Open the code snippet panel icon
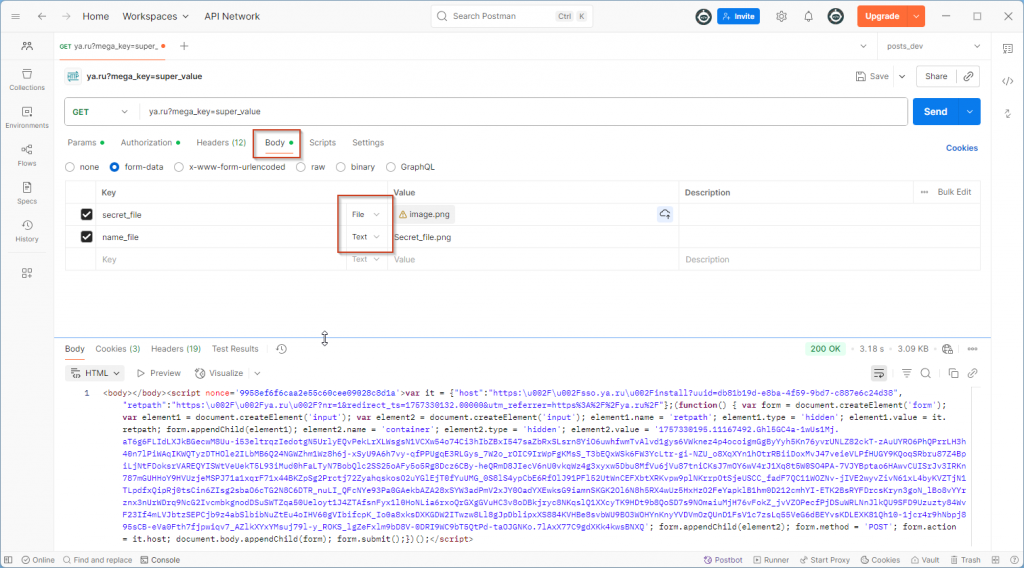The width and height of the screenshot is (1024, 568). point(1008,81)
